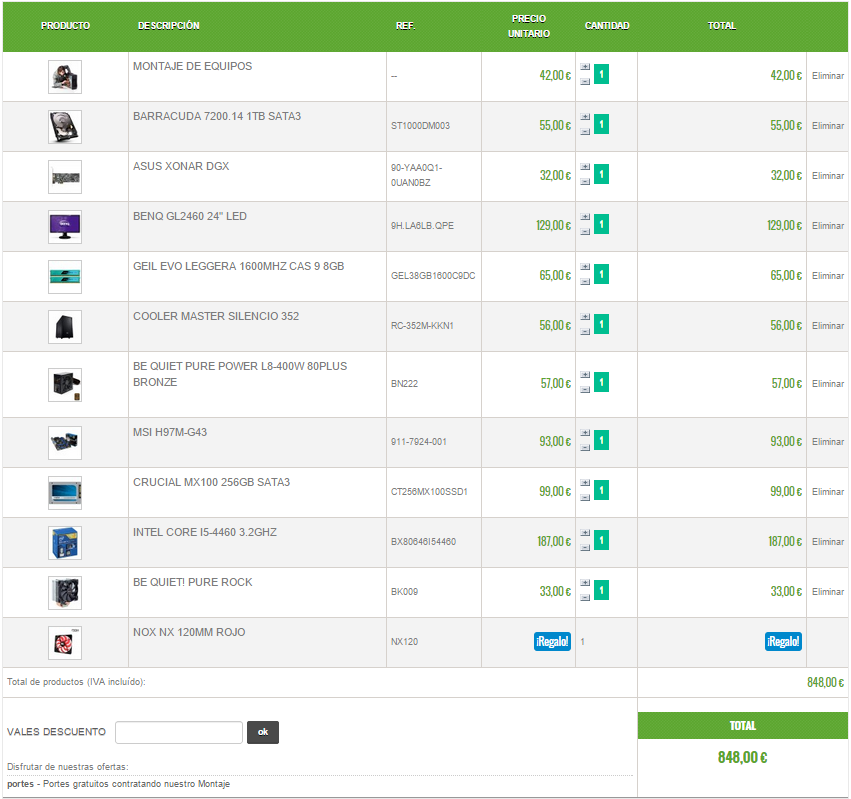Remove Be Quiet! Pure Rock with Eliminar
The height and width of the screenshot is (799, 851).
tap(828, 592)
